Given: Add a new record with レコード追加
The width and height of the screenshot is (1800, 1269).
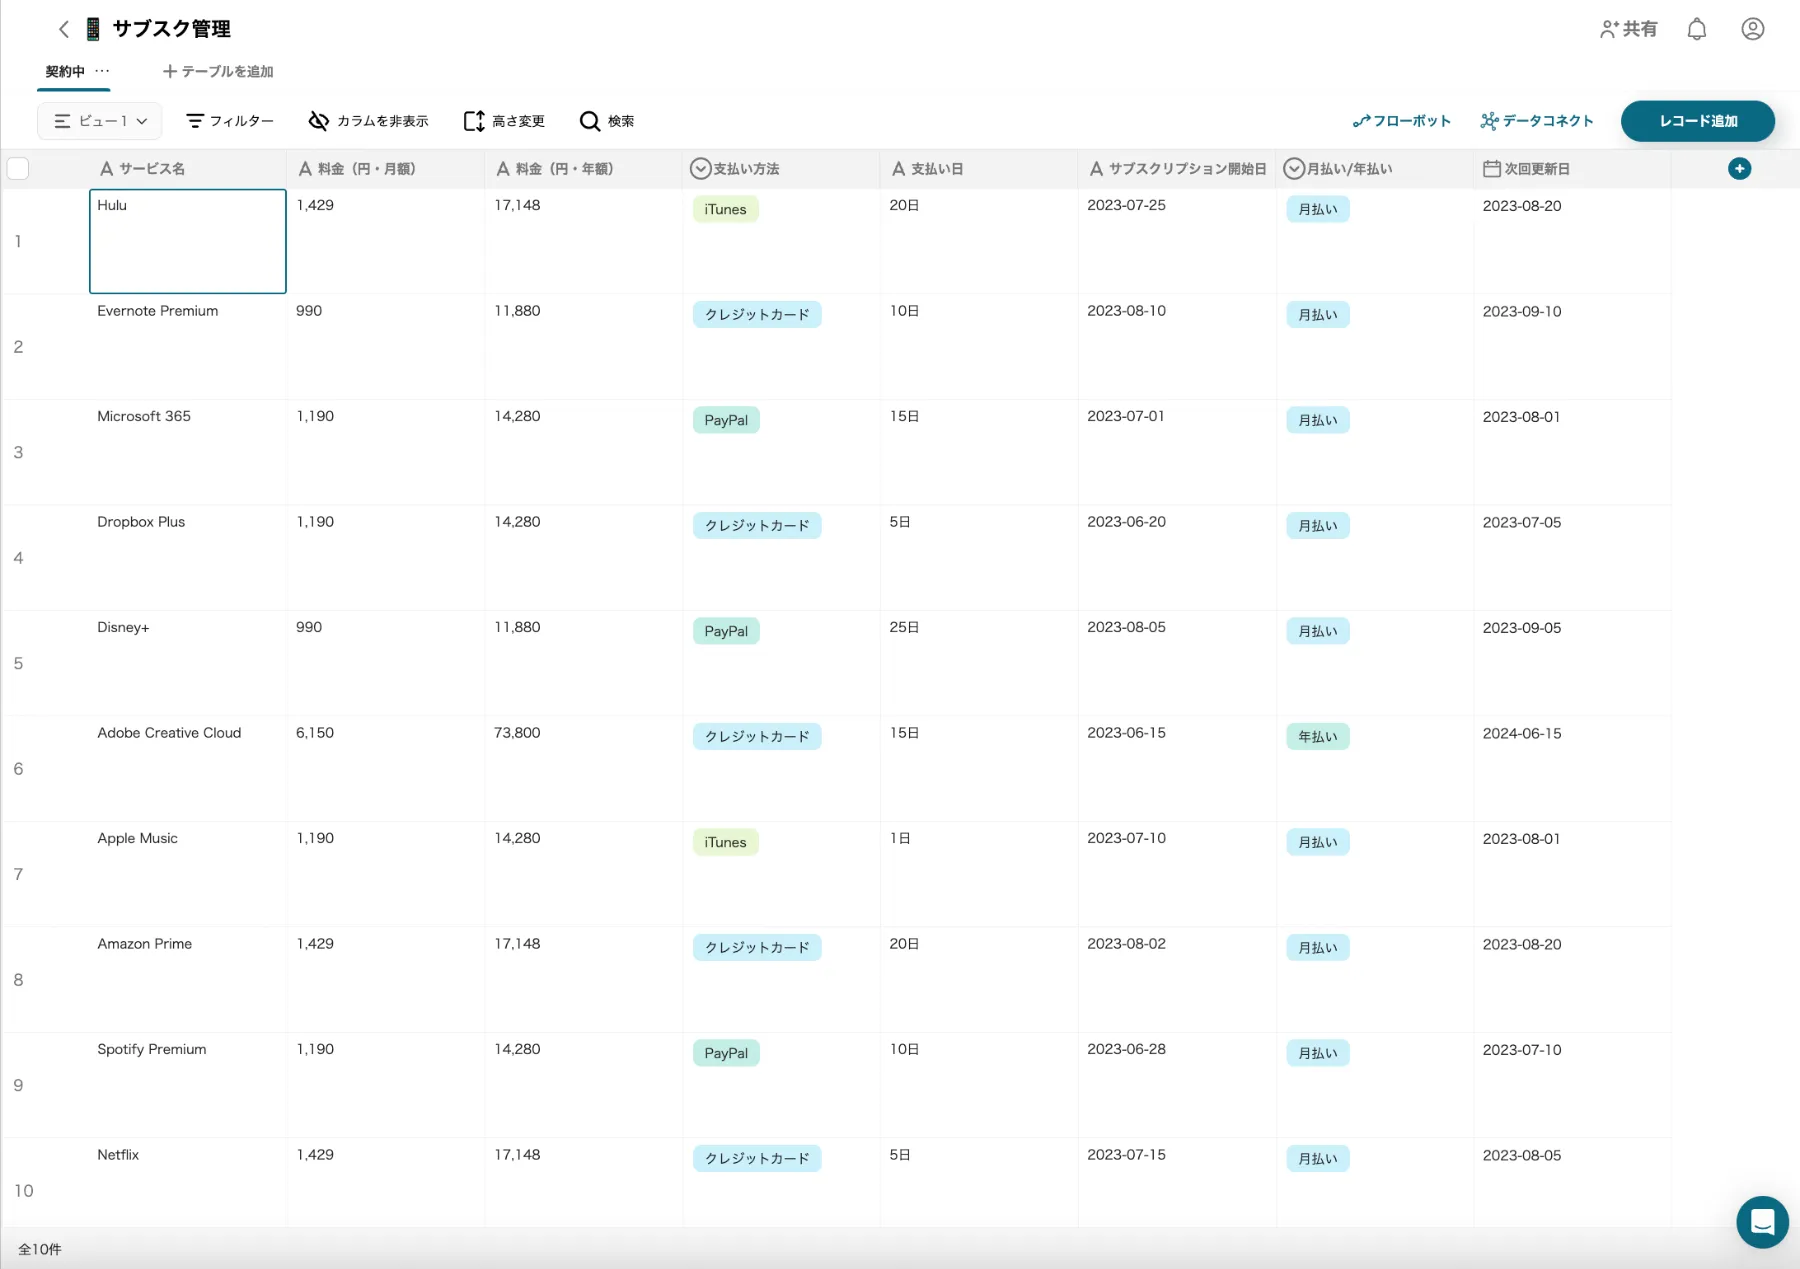Looking at the screenshot, I should click(x=1698, y=121).
